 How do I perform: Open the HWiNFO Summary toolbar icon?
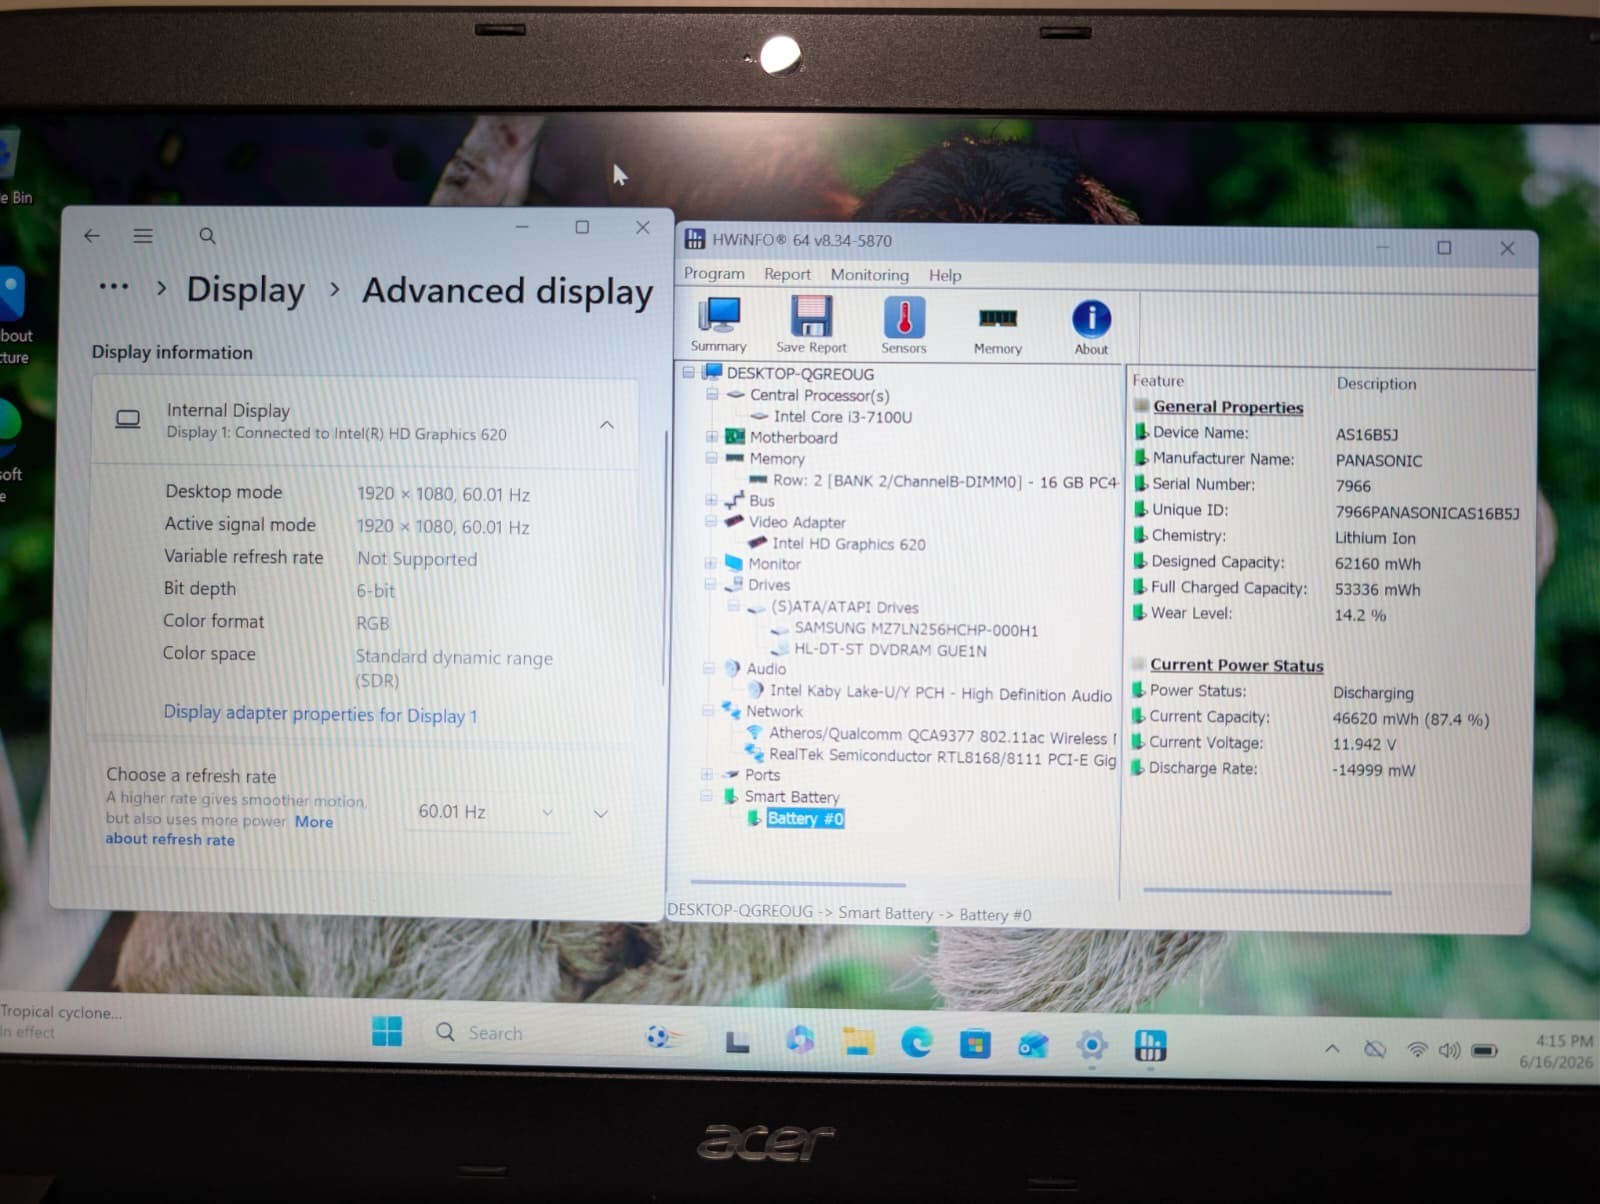tap(718, 325)
